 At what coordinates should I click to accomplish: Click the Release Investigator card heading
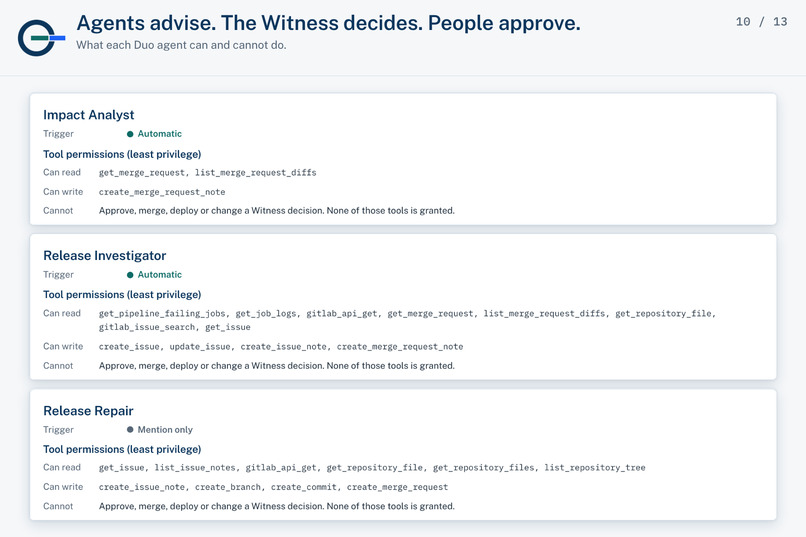[x=104, y=255]
